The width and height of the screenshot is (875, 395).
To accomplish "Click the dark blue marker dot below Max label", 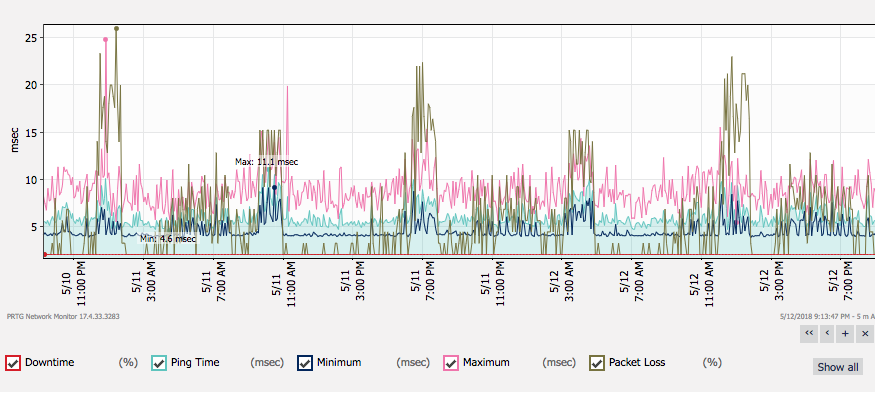I will pyautogui.click(x=274, y=187).
